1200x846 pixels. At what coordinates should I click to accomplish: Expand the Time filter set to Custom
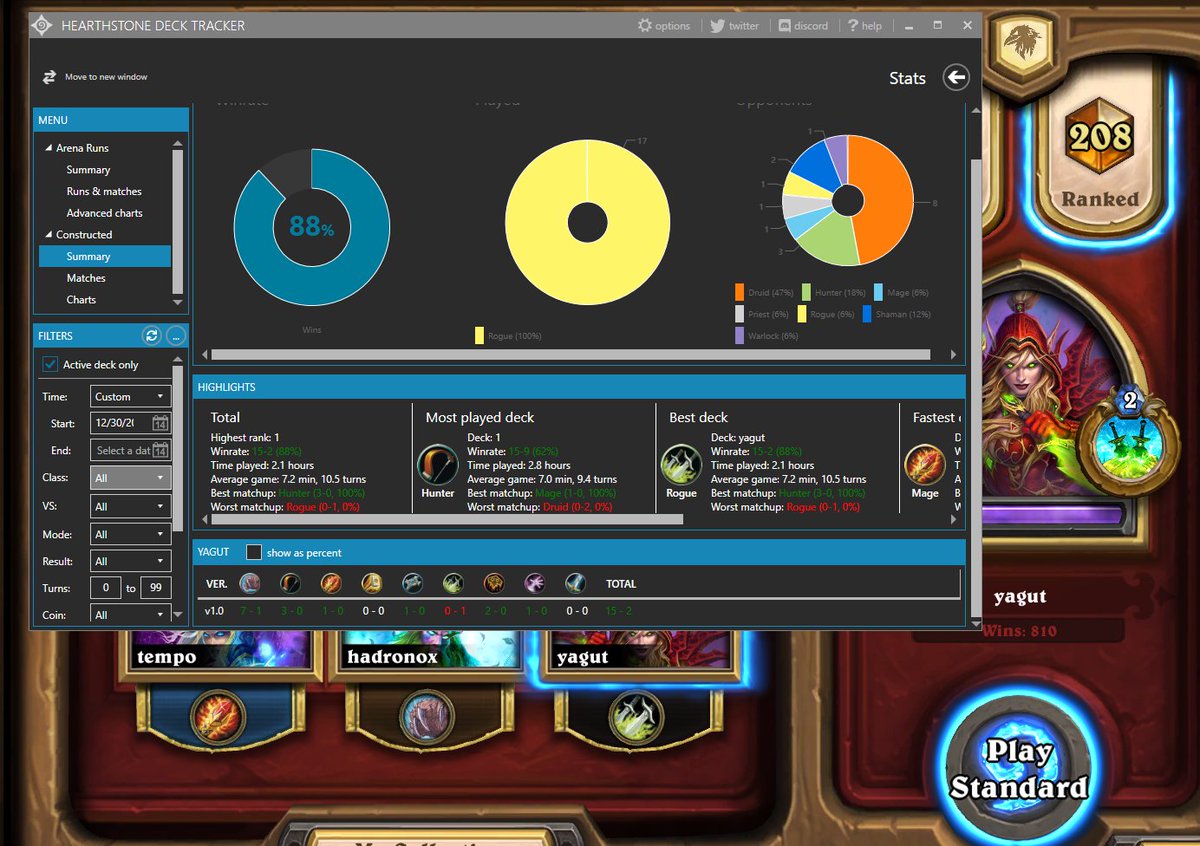point(130,396)
